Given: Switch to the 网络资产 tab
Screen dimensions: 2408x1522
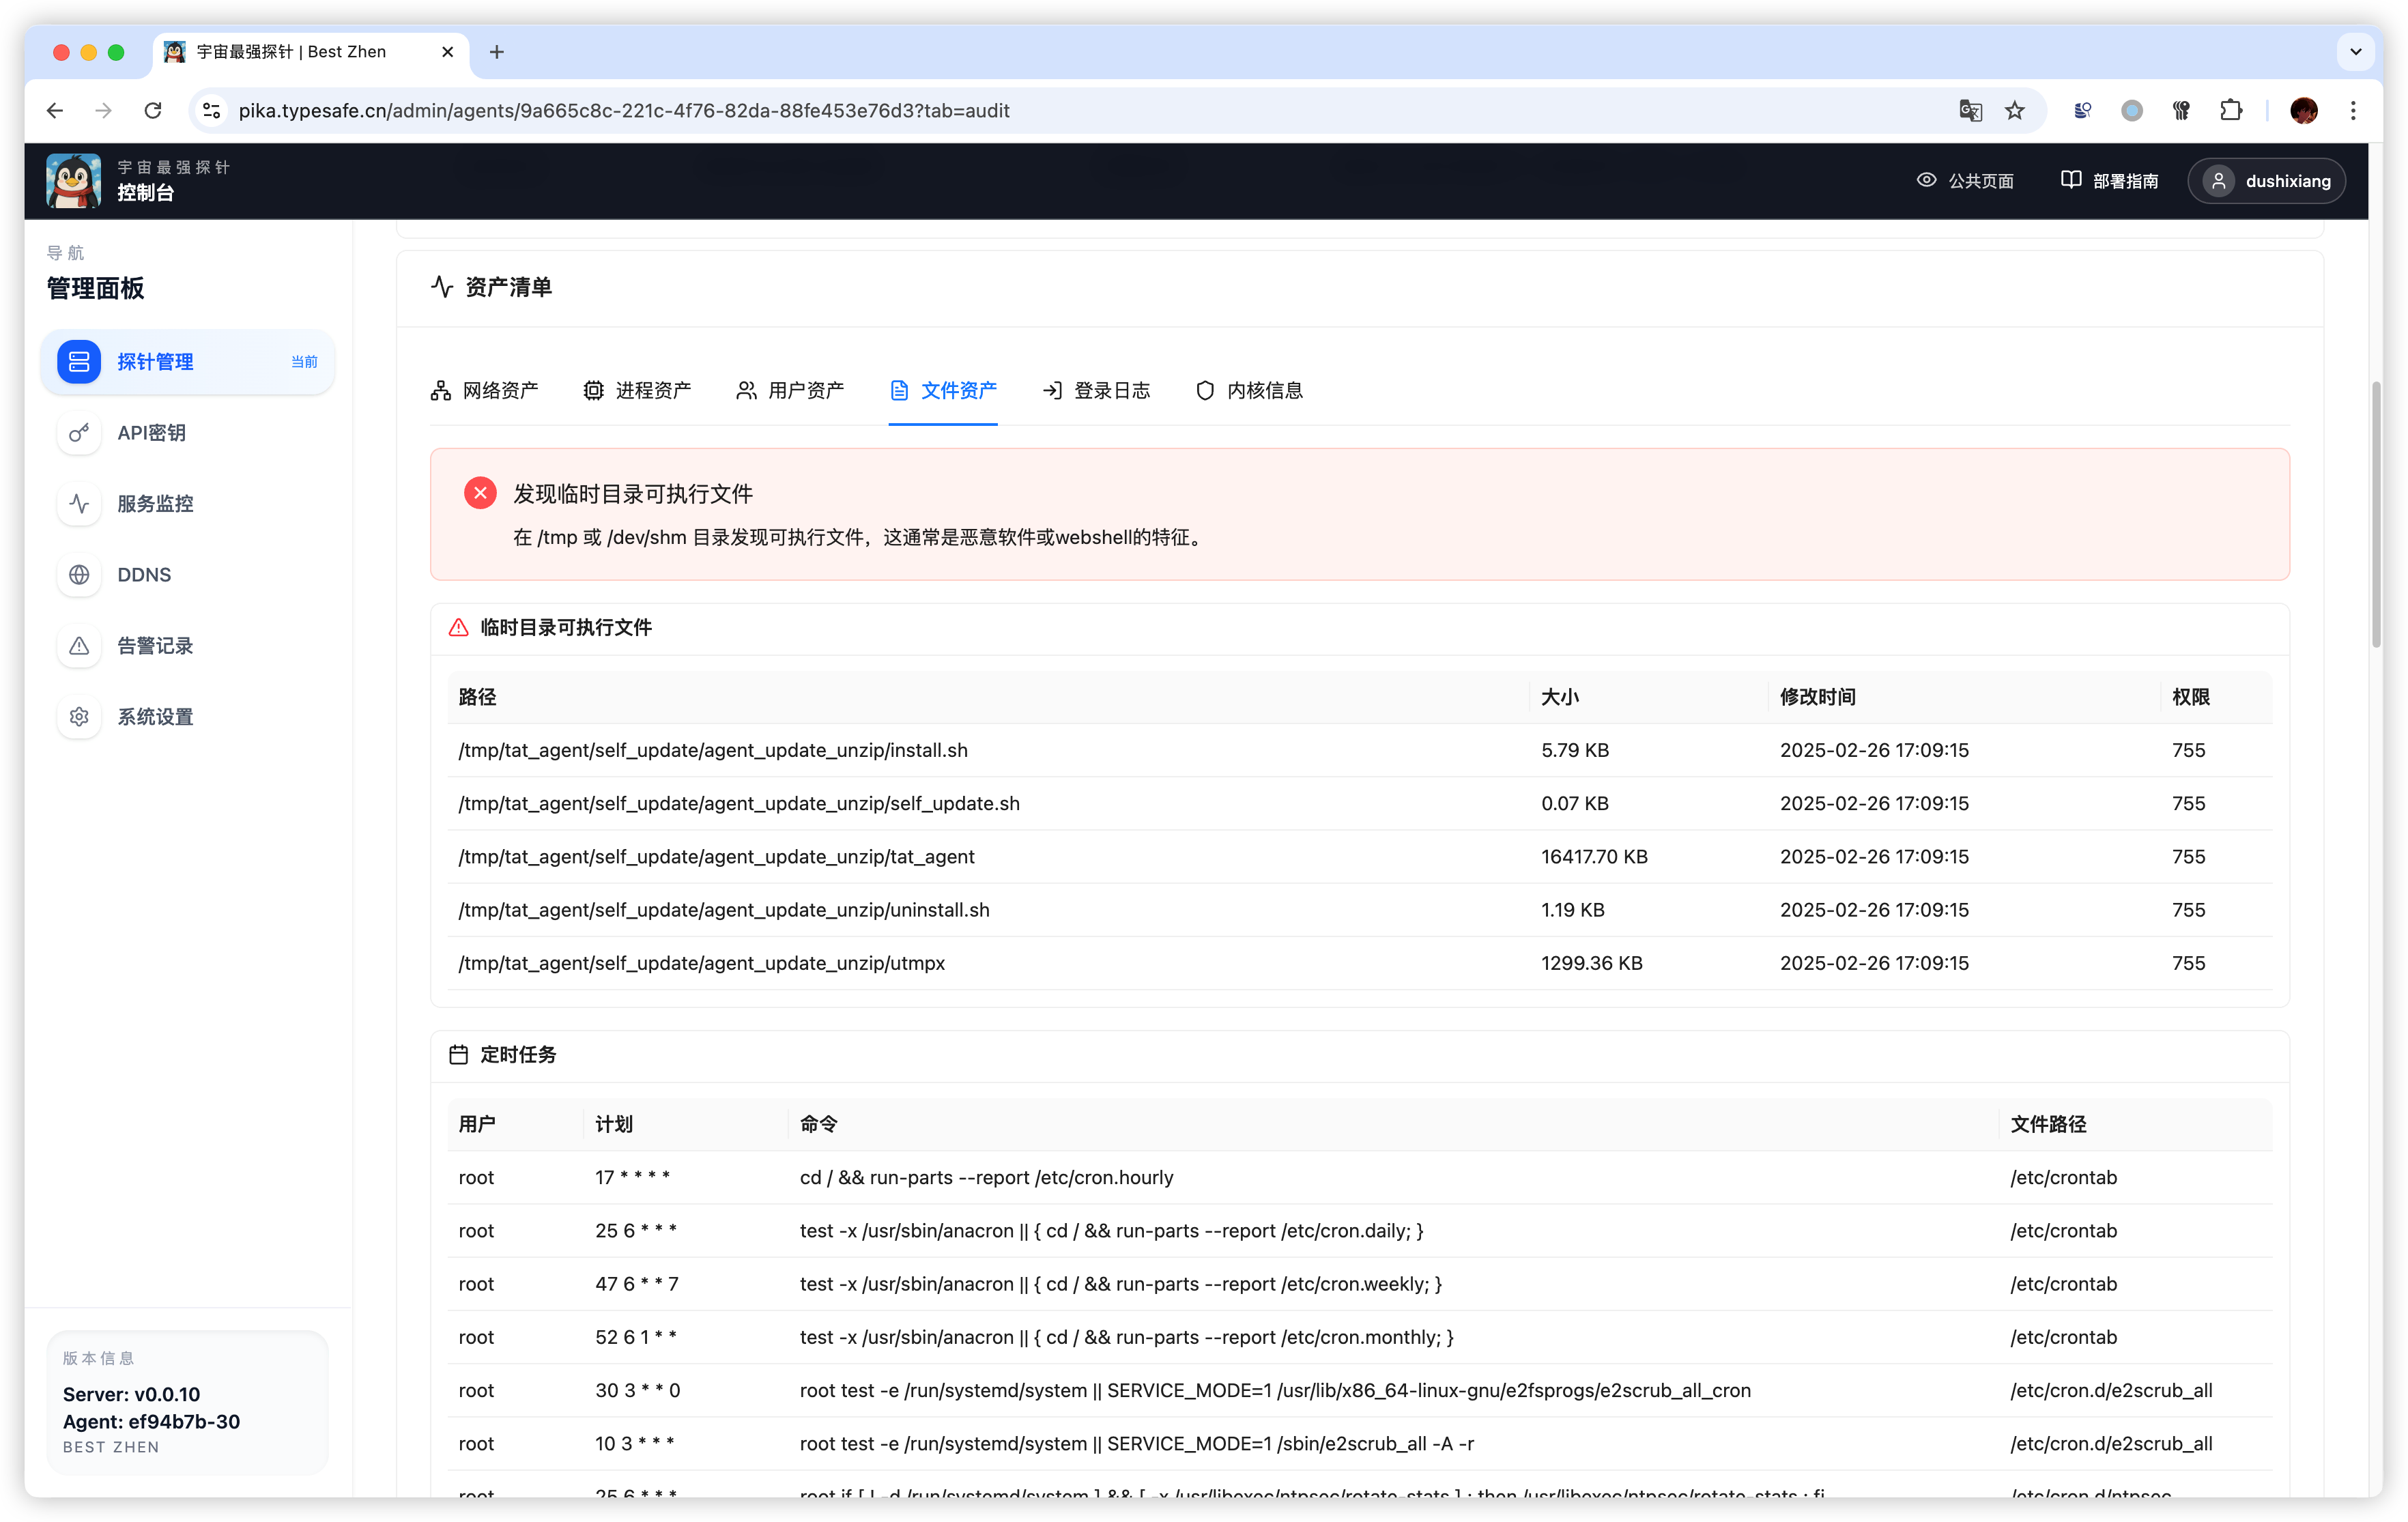Looking at the screenshot, I should 484,390.
